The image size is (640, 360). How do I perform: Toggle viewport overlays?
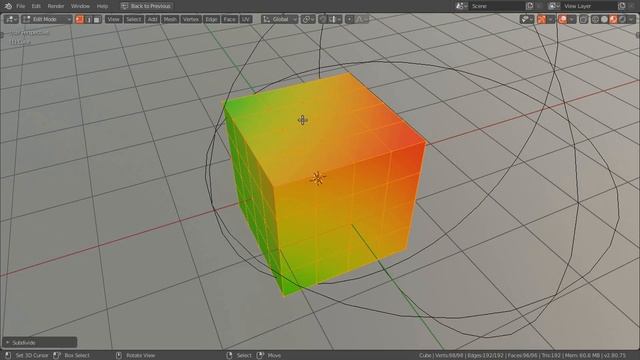pyautogui.click(x=563, y=19)
